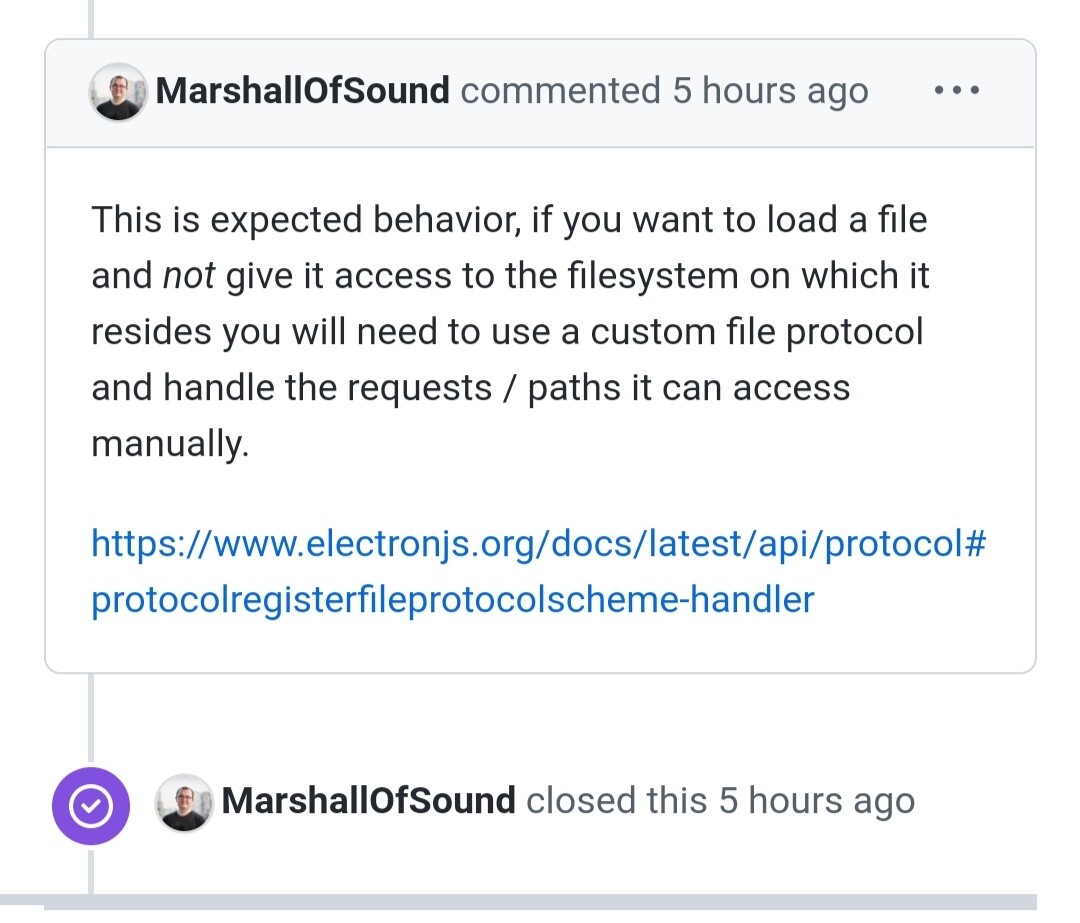
Task: Open the electronjs.org protocol docs link
Action: 539,543
